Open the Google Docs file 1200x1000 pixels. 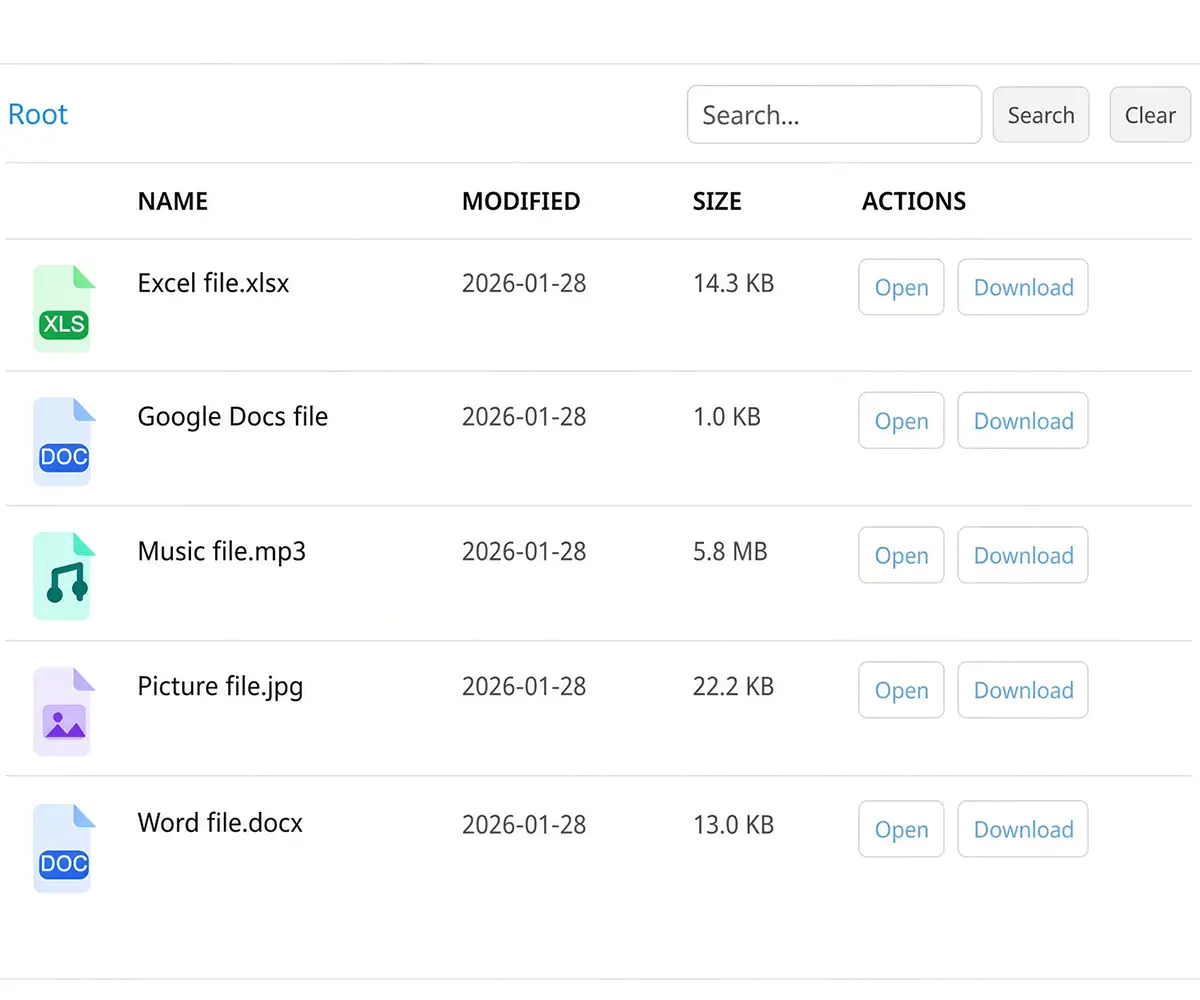901,421
